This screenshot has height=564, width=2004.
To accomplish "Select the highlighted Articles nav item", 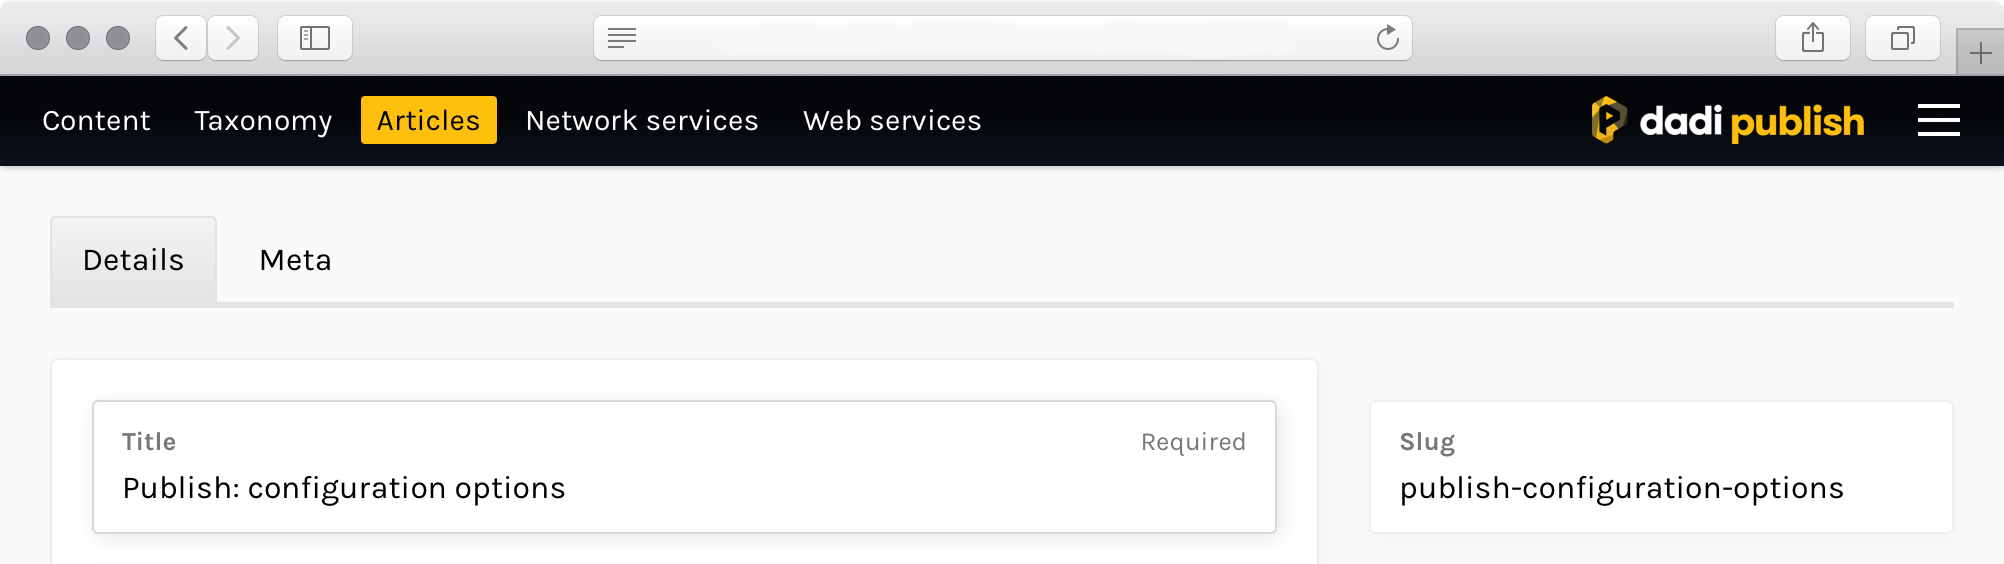I will pyautogui.click(x=428, y=121).
